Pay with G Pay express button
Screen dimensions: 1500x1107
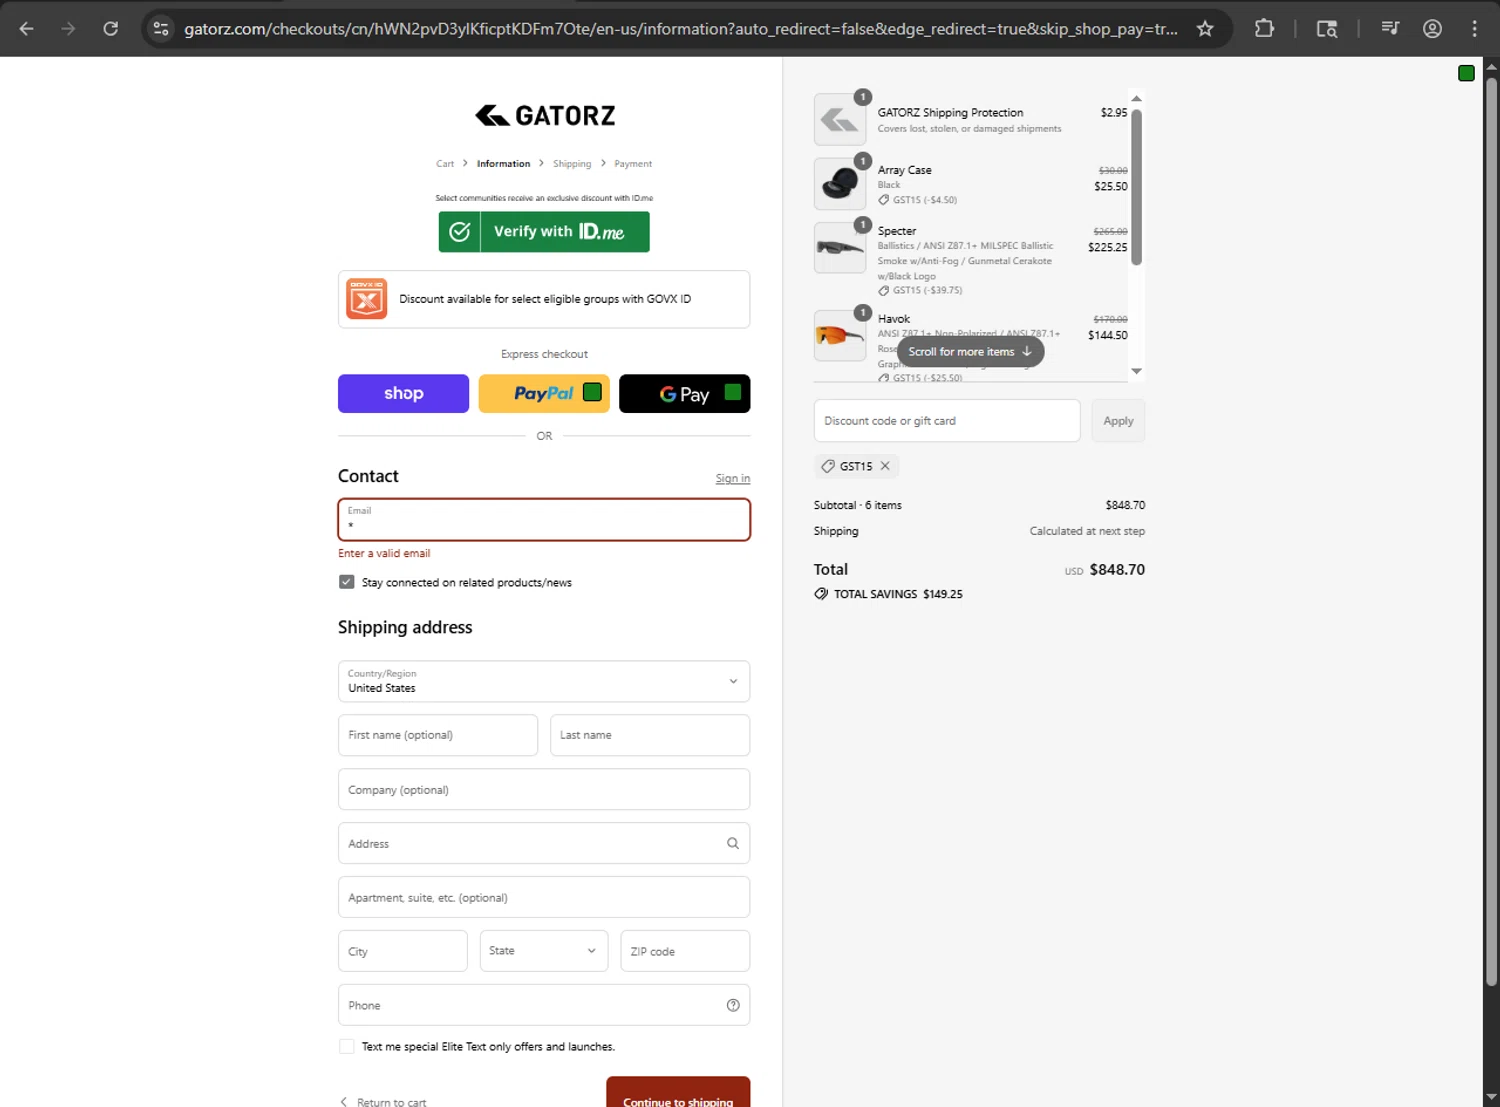click(685, 394)
